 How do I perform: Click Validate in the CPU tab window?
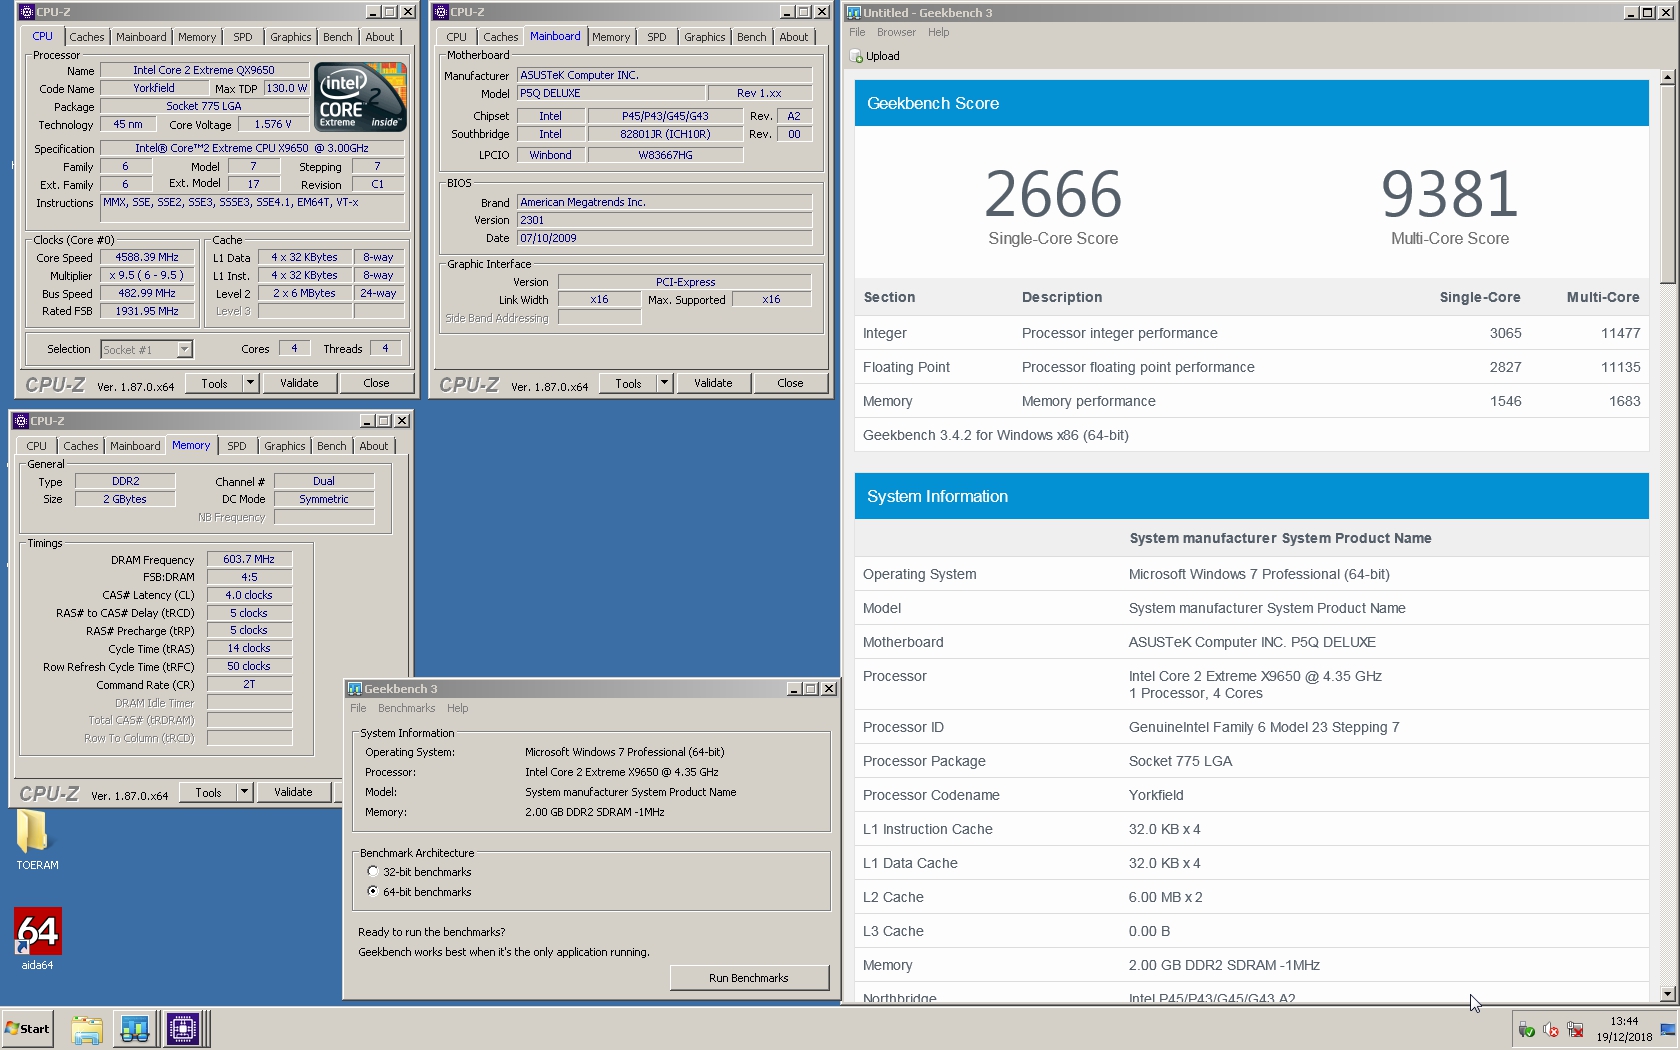point(299,383)
